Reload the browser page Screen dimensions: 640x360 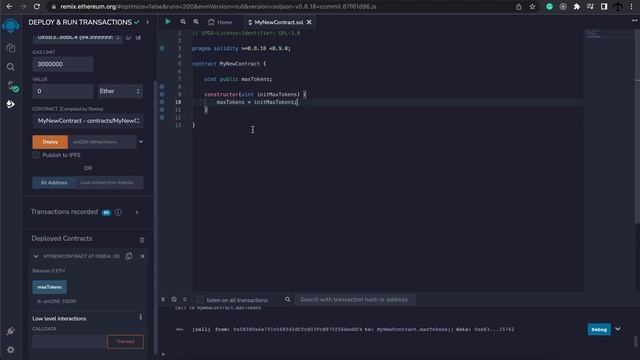click(x=36, y=7)
